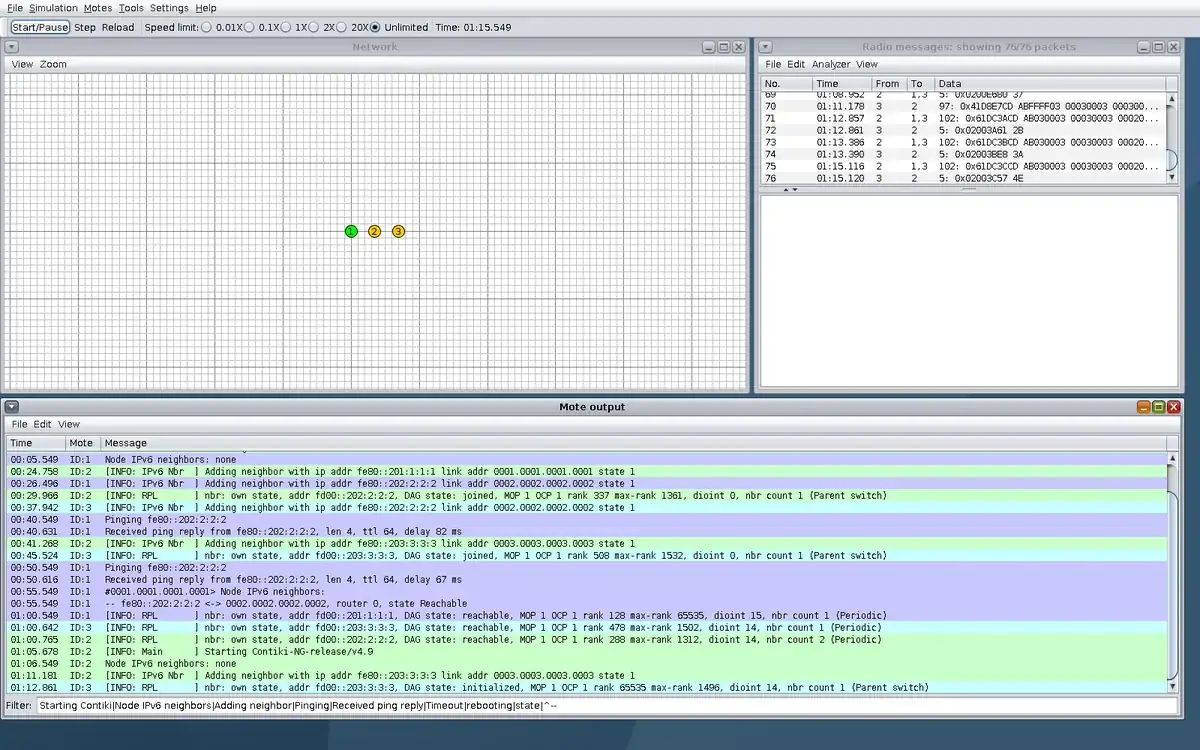The height and width of the screenshot is (750, 1200).
Task: Select radio packet number 76
Action: coord(964,178)
